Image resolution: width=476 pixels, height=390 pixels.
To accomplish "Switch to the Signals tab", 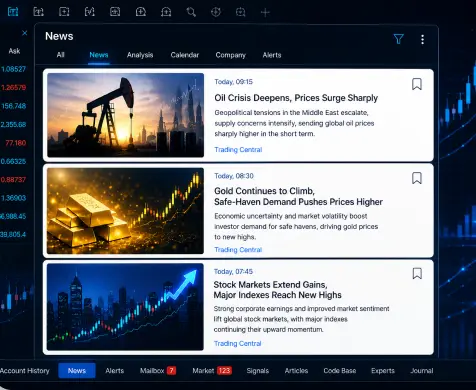I will (x=258, y=371).
